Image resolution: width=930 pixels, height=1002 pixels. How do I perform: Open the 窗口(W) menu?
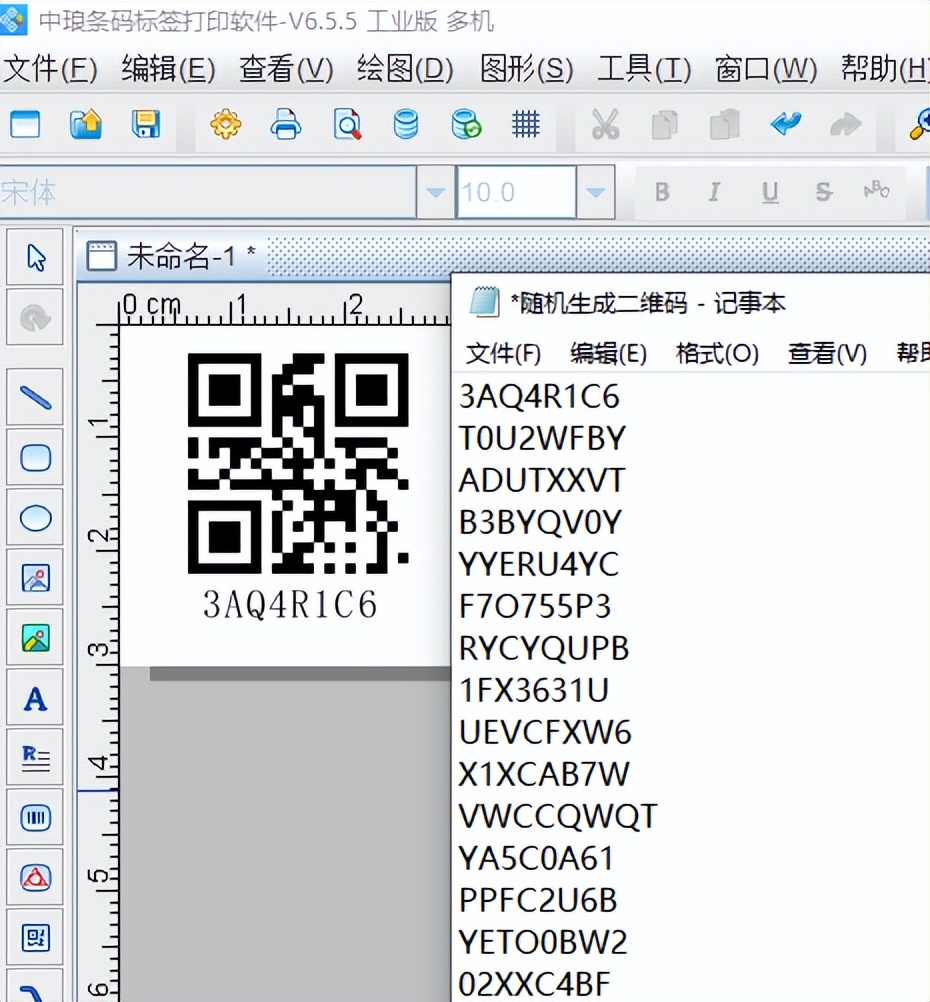pyautogui.click(x=766, y=68)
